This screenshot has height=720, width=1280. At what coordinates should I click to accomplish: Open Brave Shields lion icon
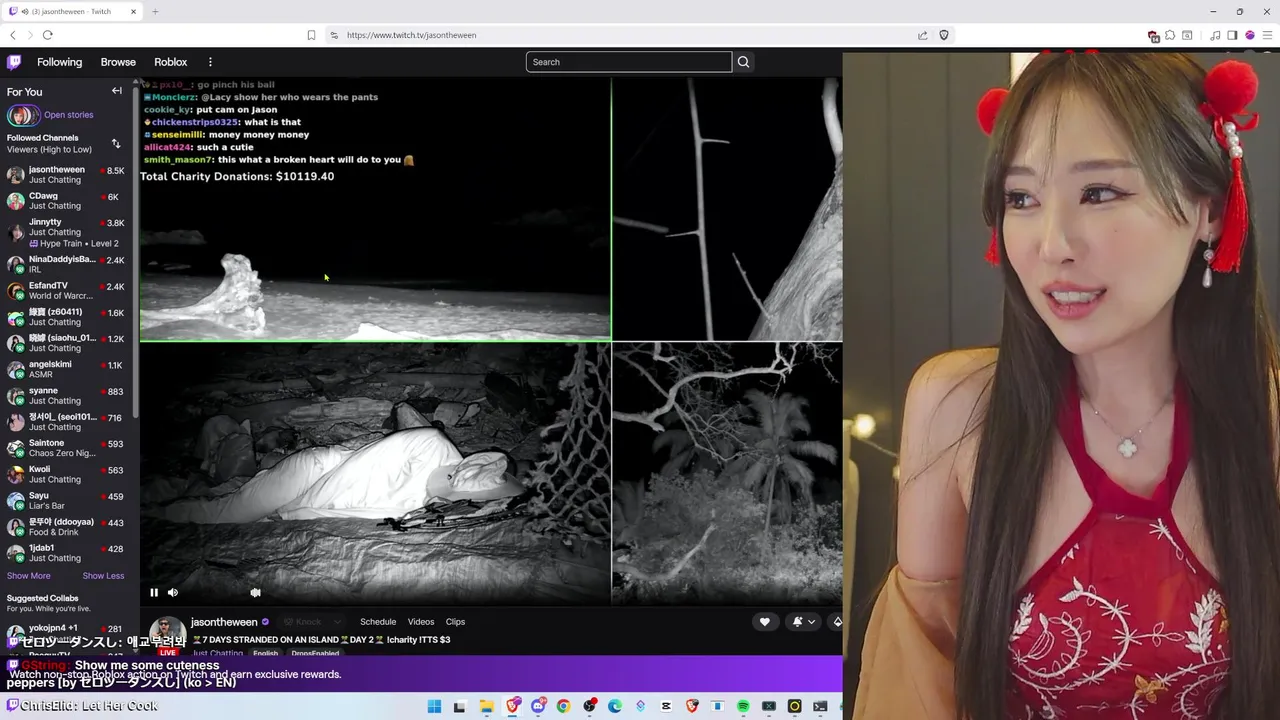[943, 35]
